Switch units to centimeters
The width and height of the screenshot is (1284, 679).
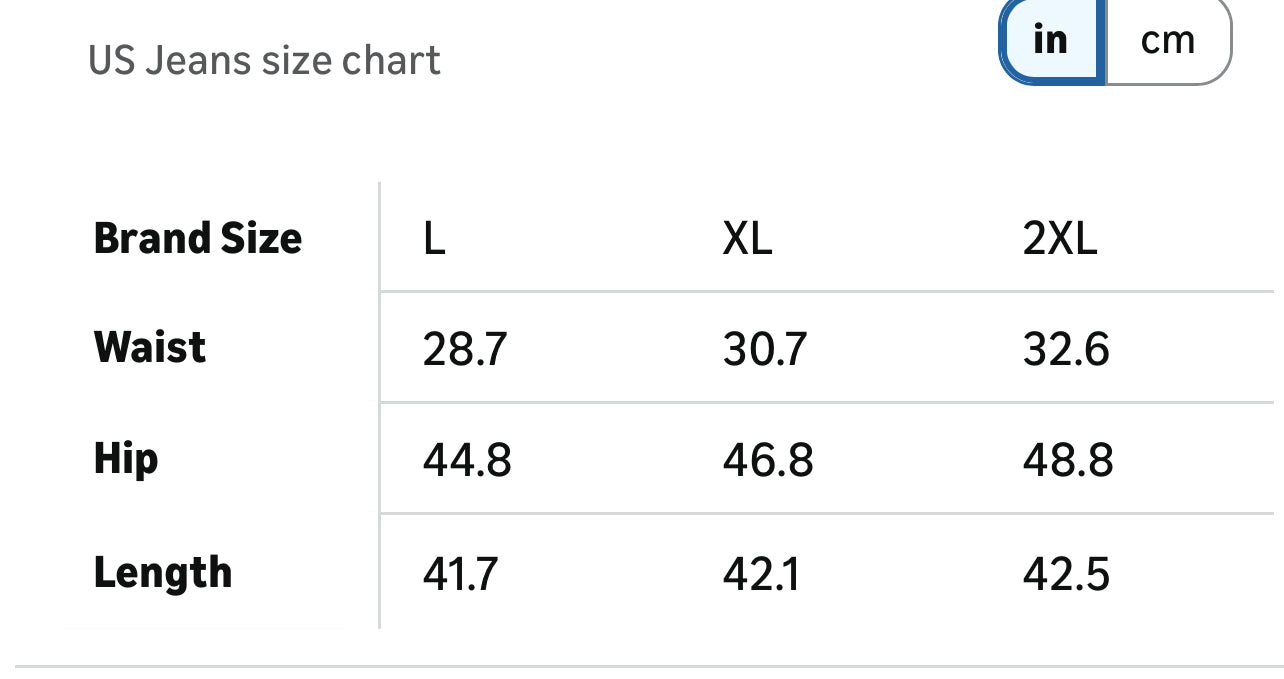click(x=1167, y=40)
